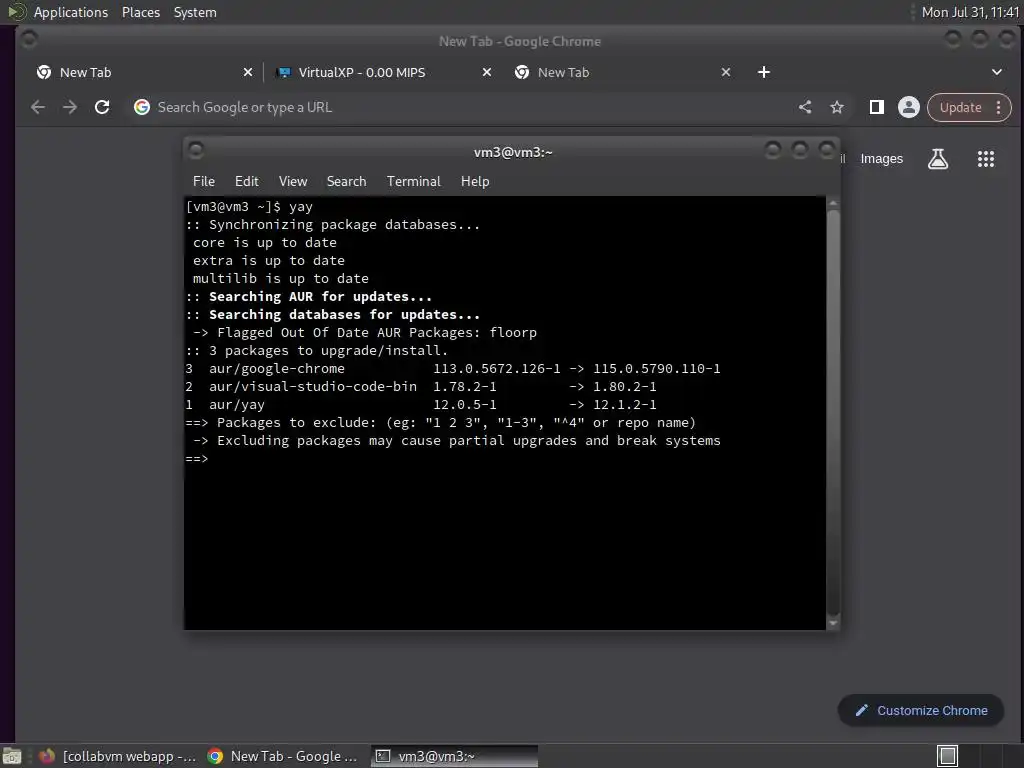The image size is (1024, 768).
Task: Click Chrome forward navigation arrow
Action: 70,107
